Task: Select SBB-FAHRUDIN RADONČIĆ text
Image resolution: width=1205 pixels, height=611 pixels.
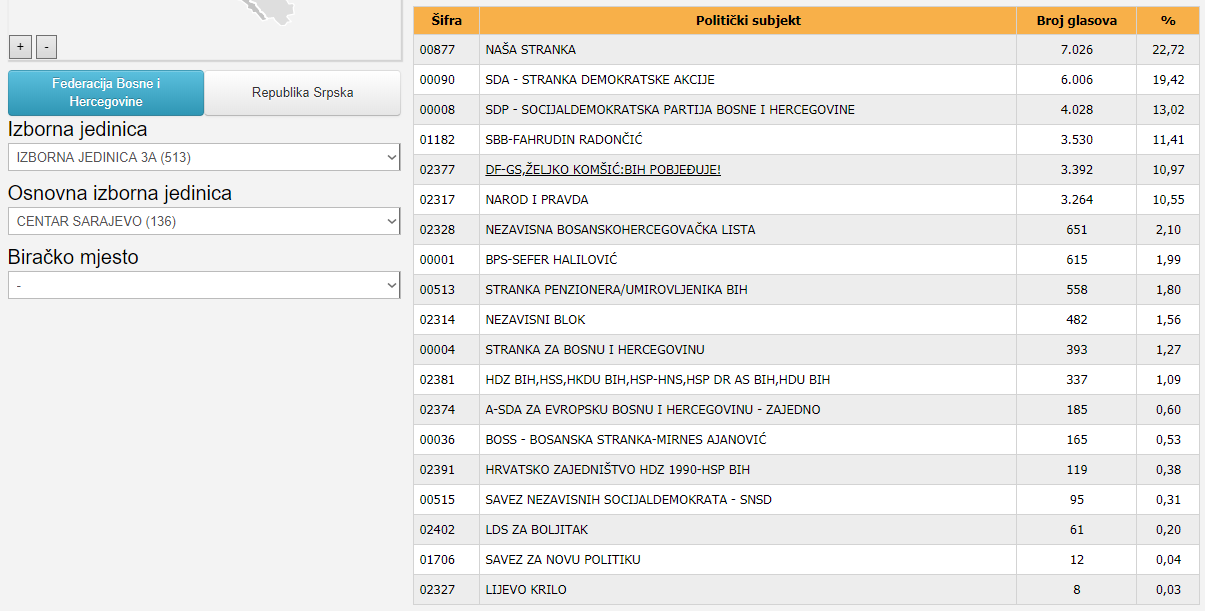Action: point(564,140)
